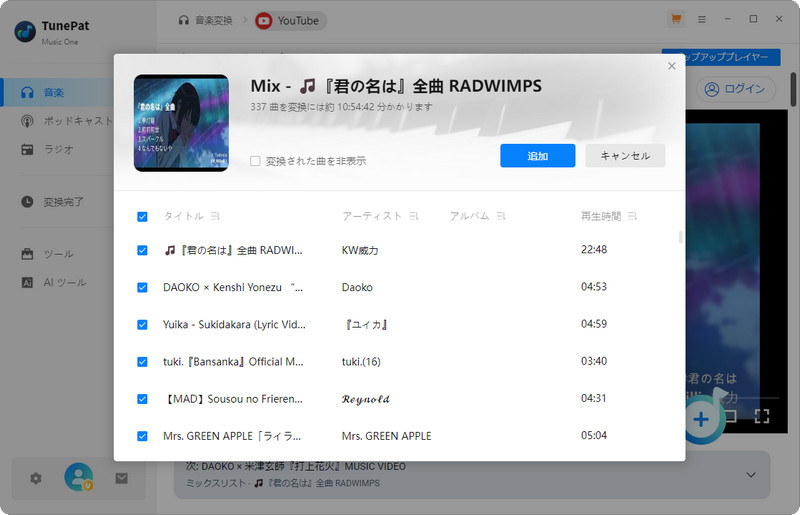Screen dimensions: 800x515
Task: Click duration 22:48
Action: coord(594,250)
